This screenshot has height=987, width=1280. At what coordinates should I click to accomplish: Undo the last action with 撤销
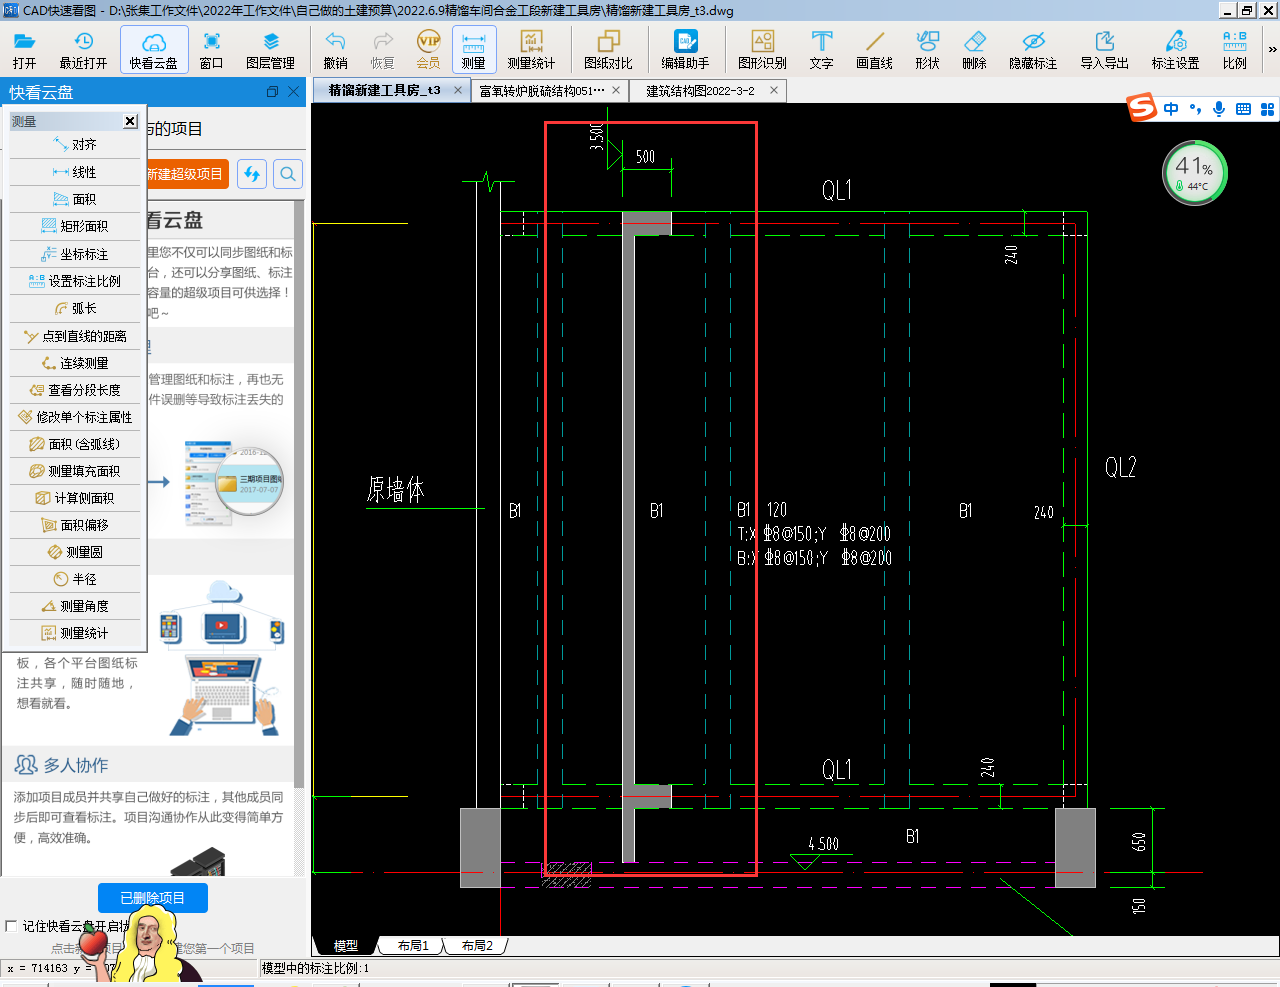(336, 50)
